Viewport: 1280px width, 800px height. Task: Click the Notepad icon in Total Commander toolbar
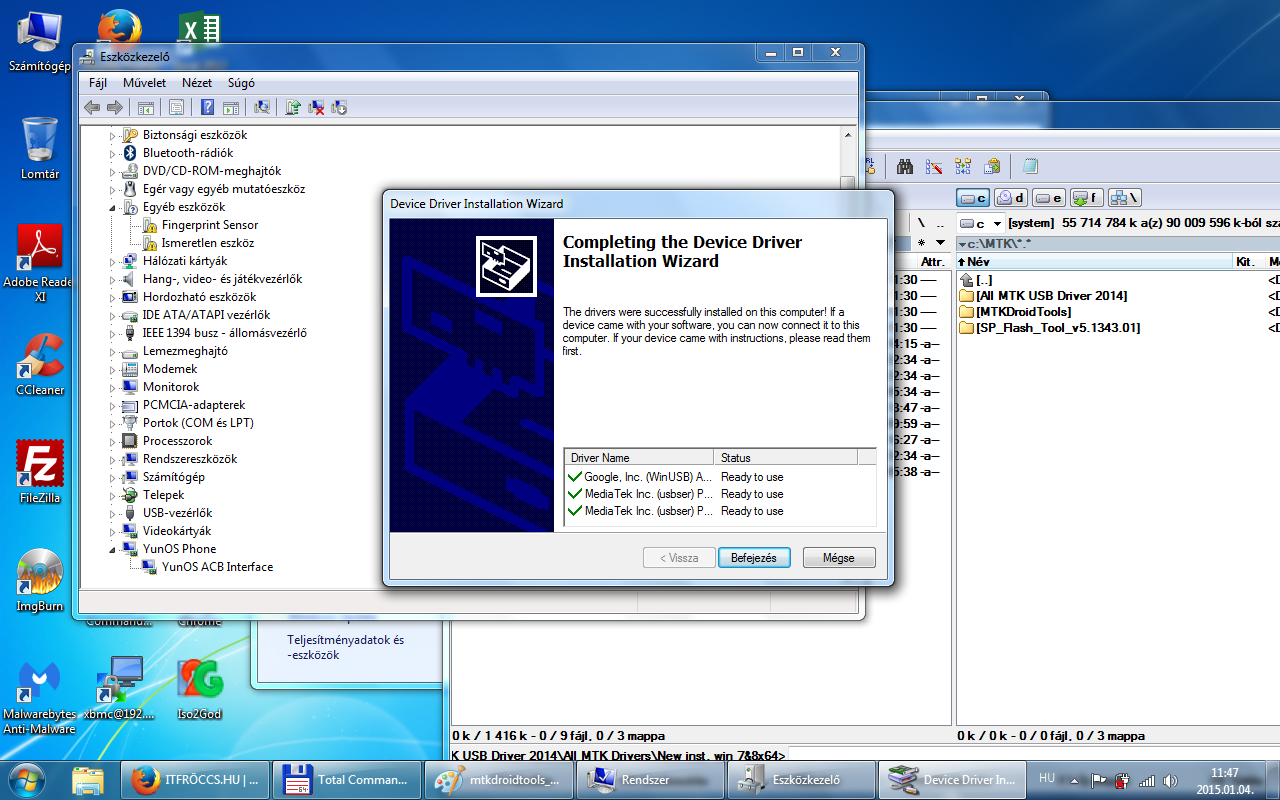click(1030, 166)
